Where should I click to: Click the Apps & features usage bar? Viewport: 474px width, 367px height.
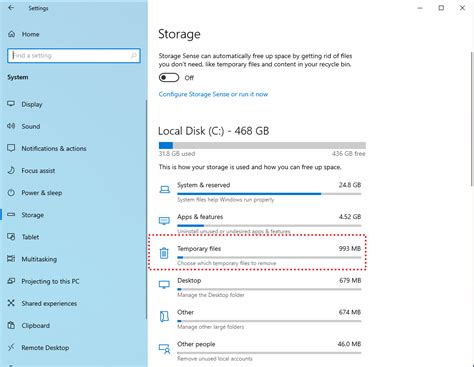tap(269, 226)
